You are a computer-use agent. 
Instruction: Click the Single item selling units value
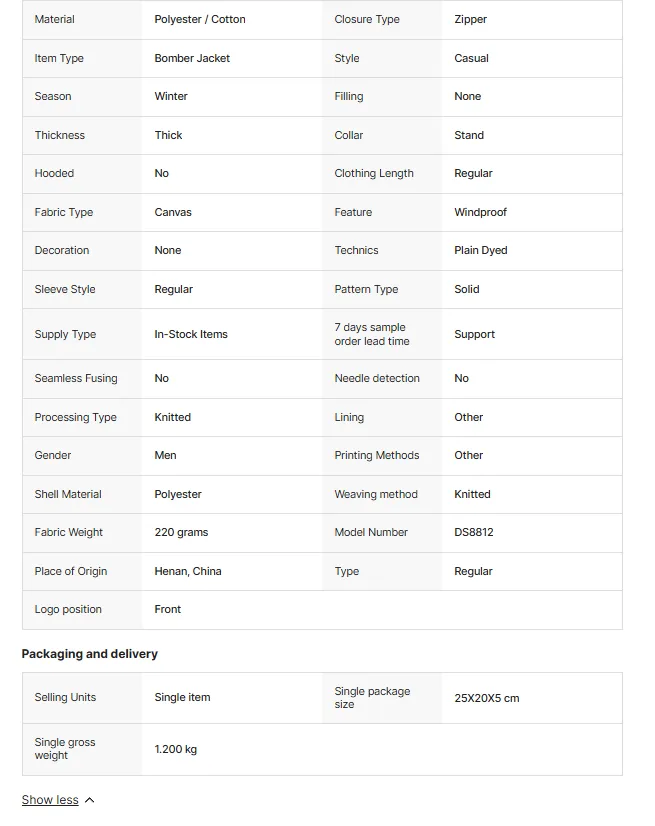point(182,697)
